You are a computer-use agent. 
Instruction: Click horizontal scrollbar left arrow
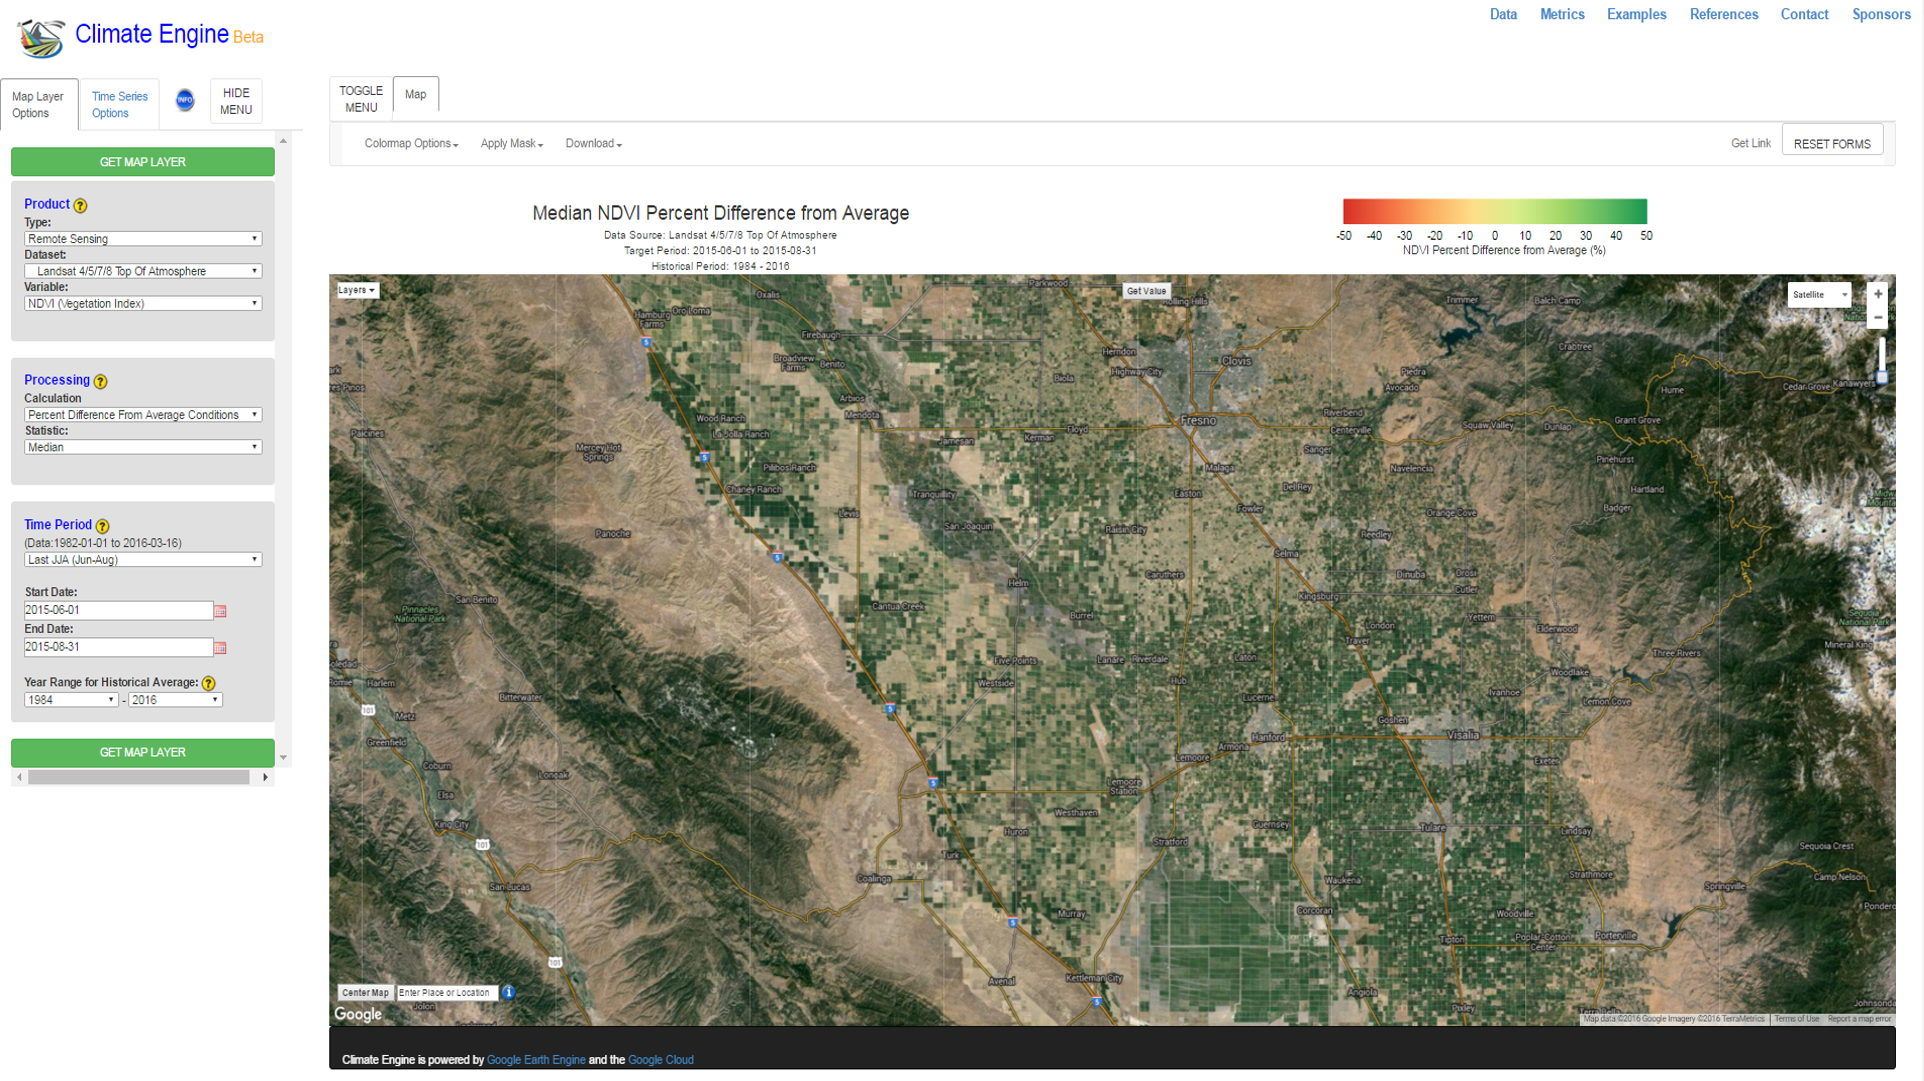coord(19,777)
